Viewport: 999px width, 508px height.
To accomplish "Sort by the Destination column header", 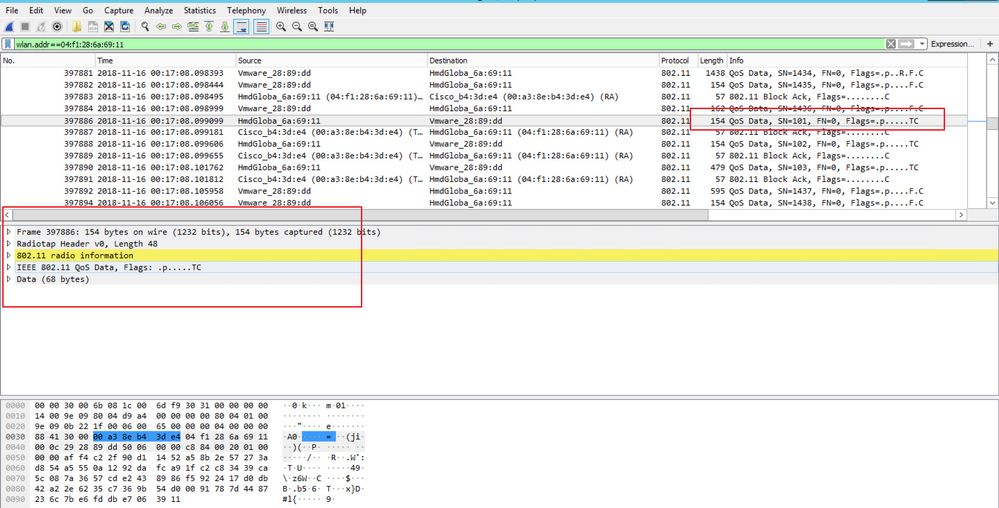I will coord(543,61).
